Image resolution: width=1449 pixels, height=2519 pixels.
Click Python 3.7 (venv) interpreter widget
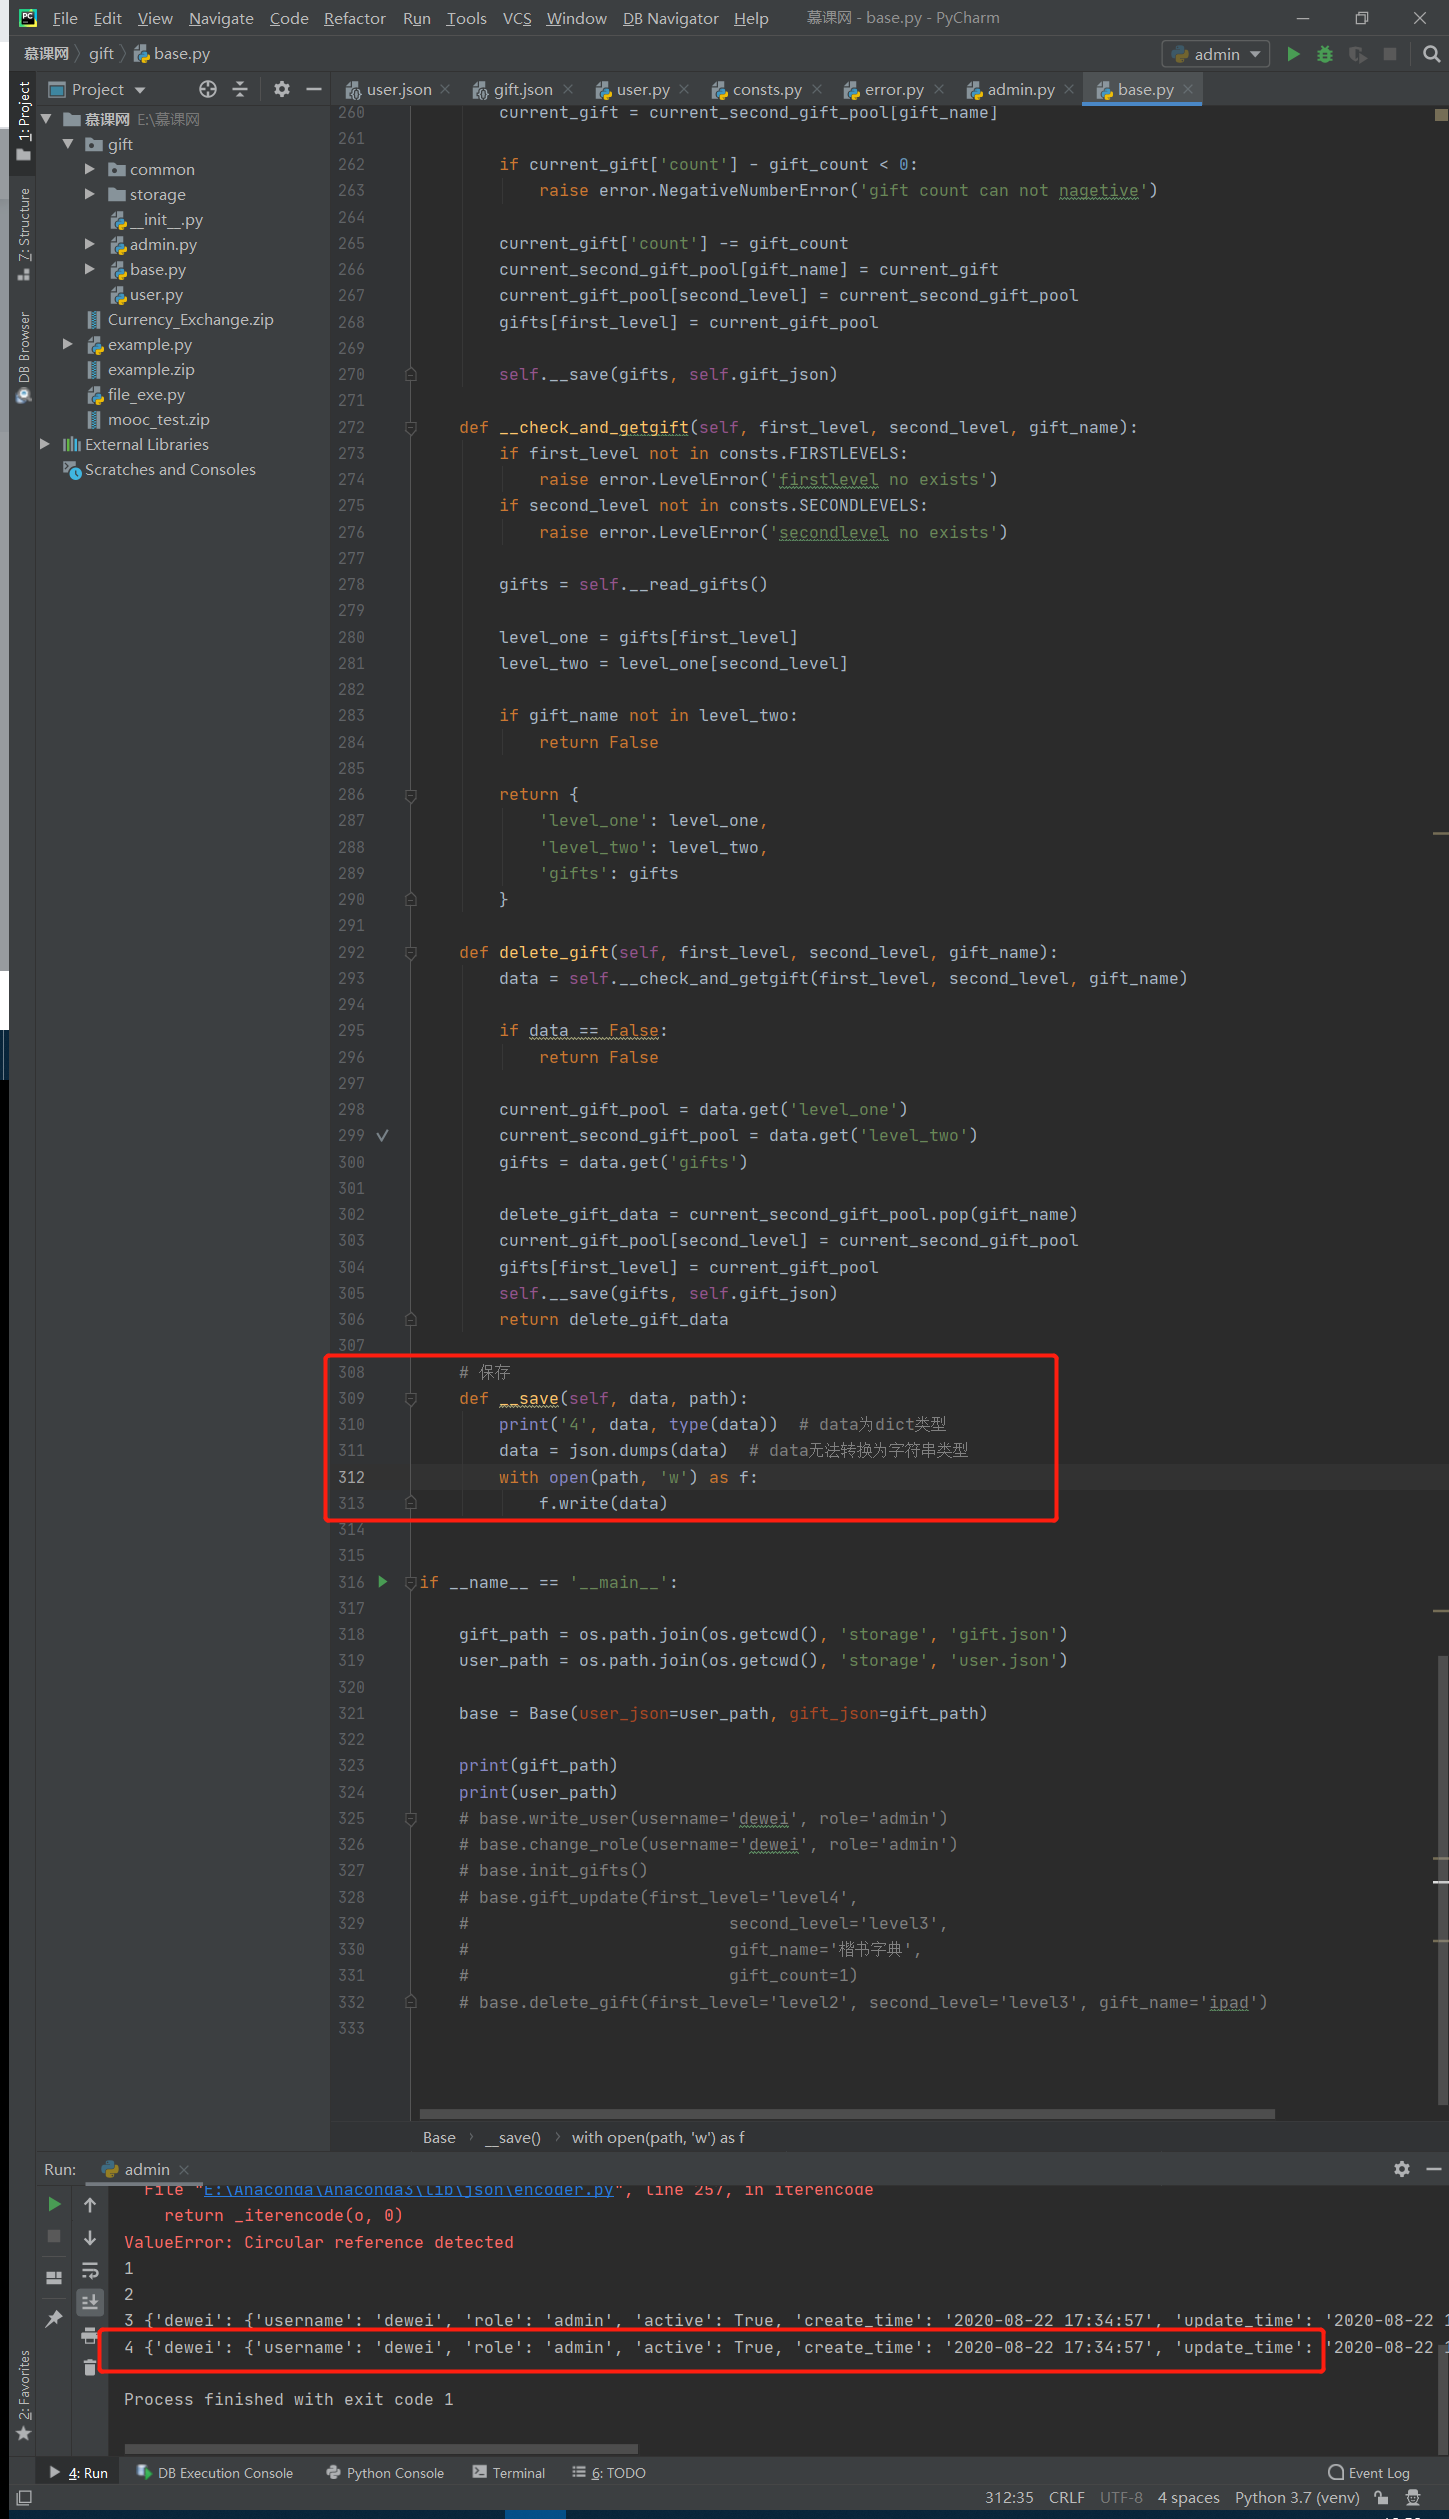[x=1296, y=2497]
